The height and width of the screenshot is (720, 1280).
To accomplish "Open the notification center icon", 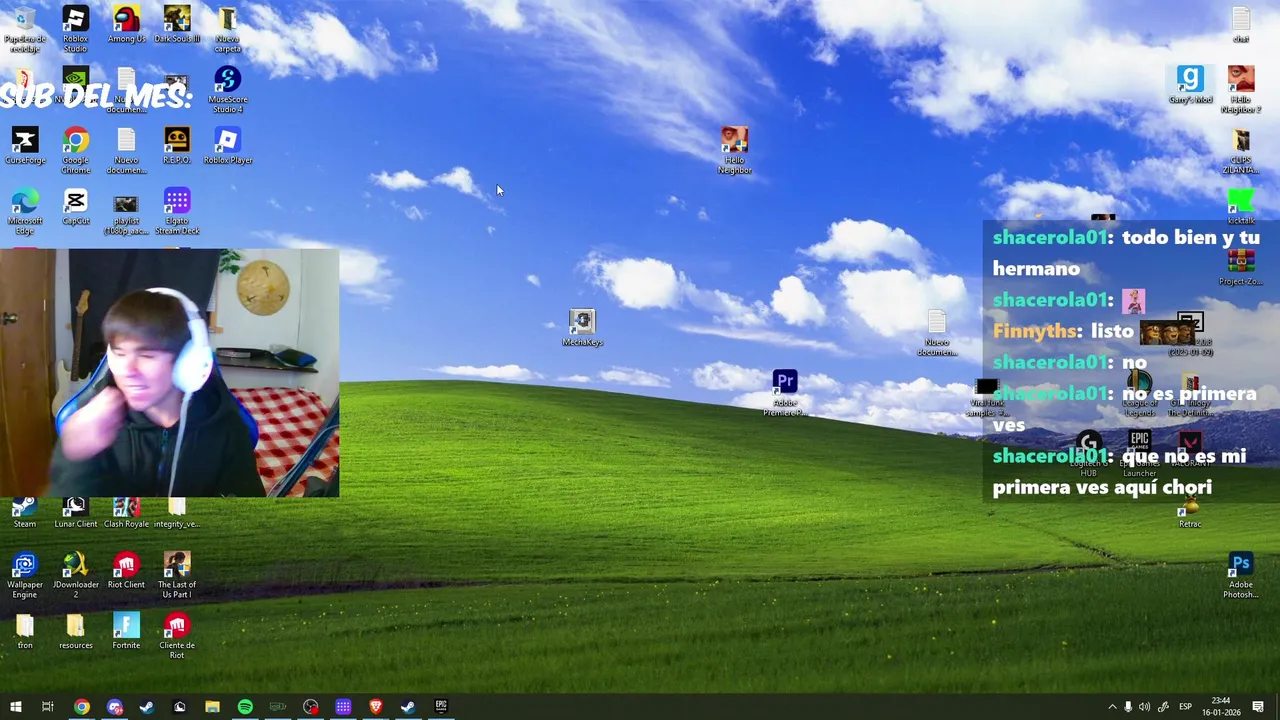I will pos(1258,707).
